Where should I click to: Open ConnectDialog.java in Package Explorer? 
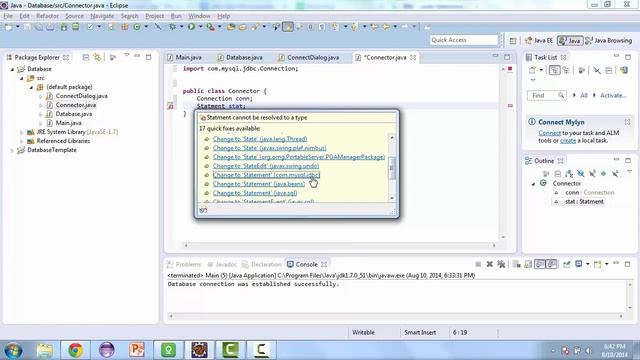(81, 96)
